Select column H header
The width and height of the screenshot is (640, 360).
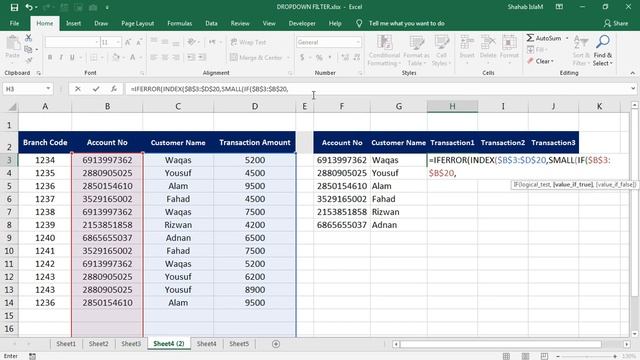[452, 107]
